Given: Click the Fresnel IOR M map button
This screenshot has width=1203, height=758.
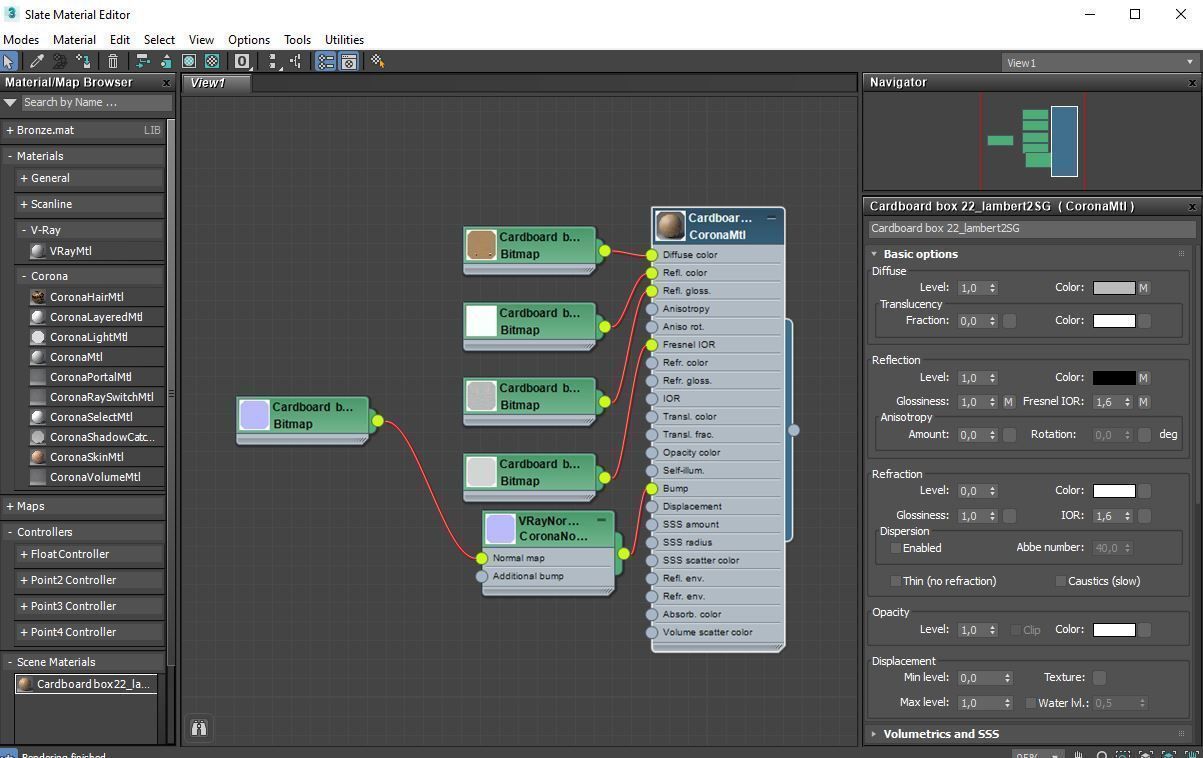Looking at the screenshot, I should [x=1143, y=402].
